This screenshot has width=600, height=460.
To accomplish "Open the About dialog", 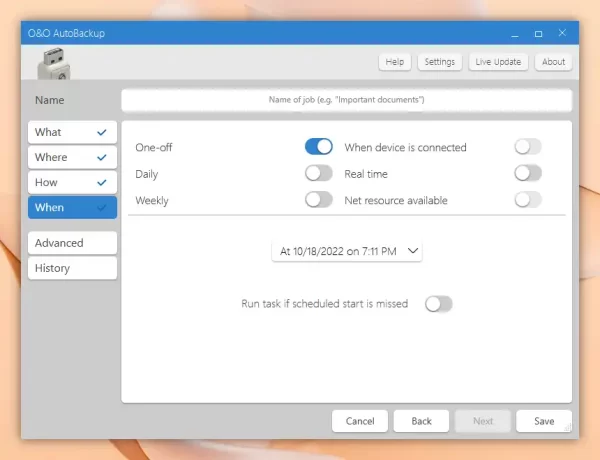I will click(x=553, y=62).
